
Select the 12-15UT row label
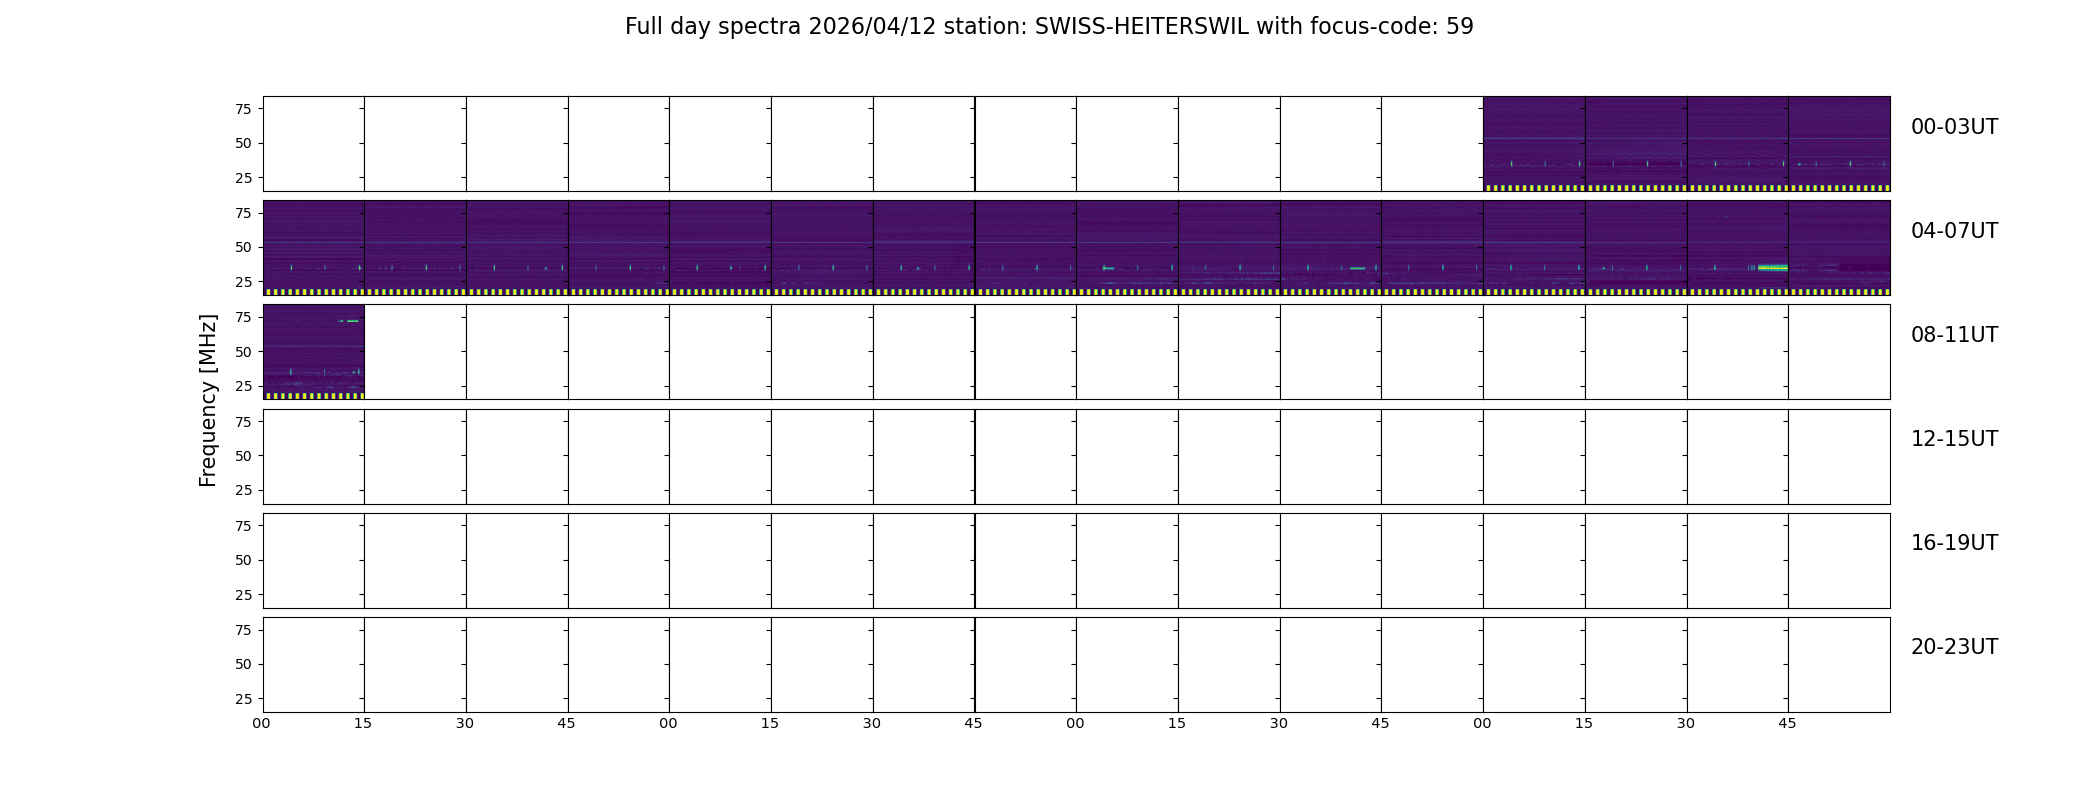1954,439
